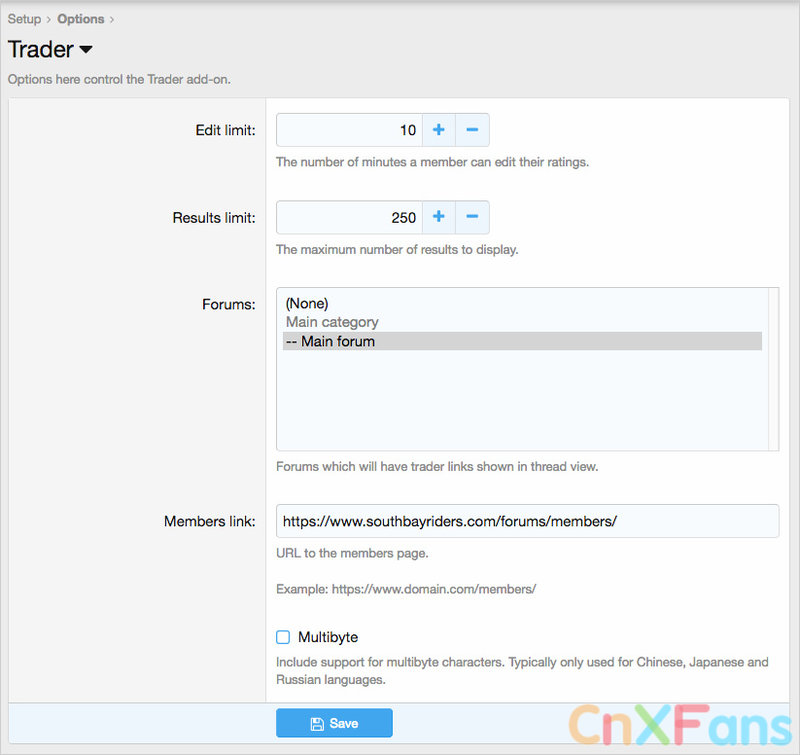Click the Members link URL field
800x755 pixels.
527,521
